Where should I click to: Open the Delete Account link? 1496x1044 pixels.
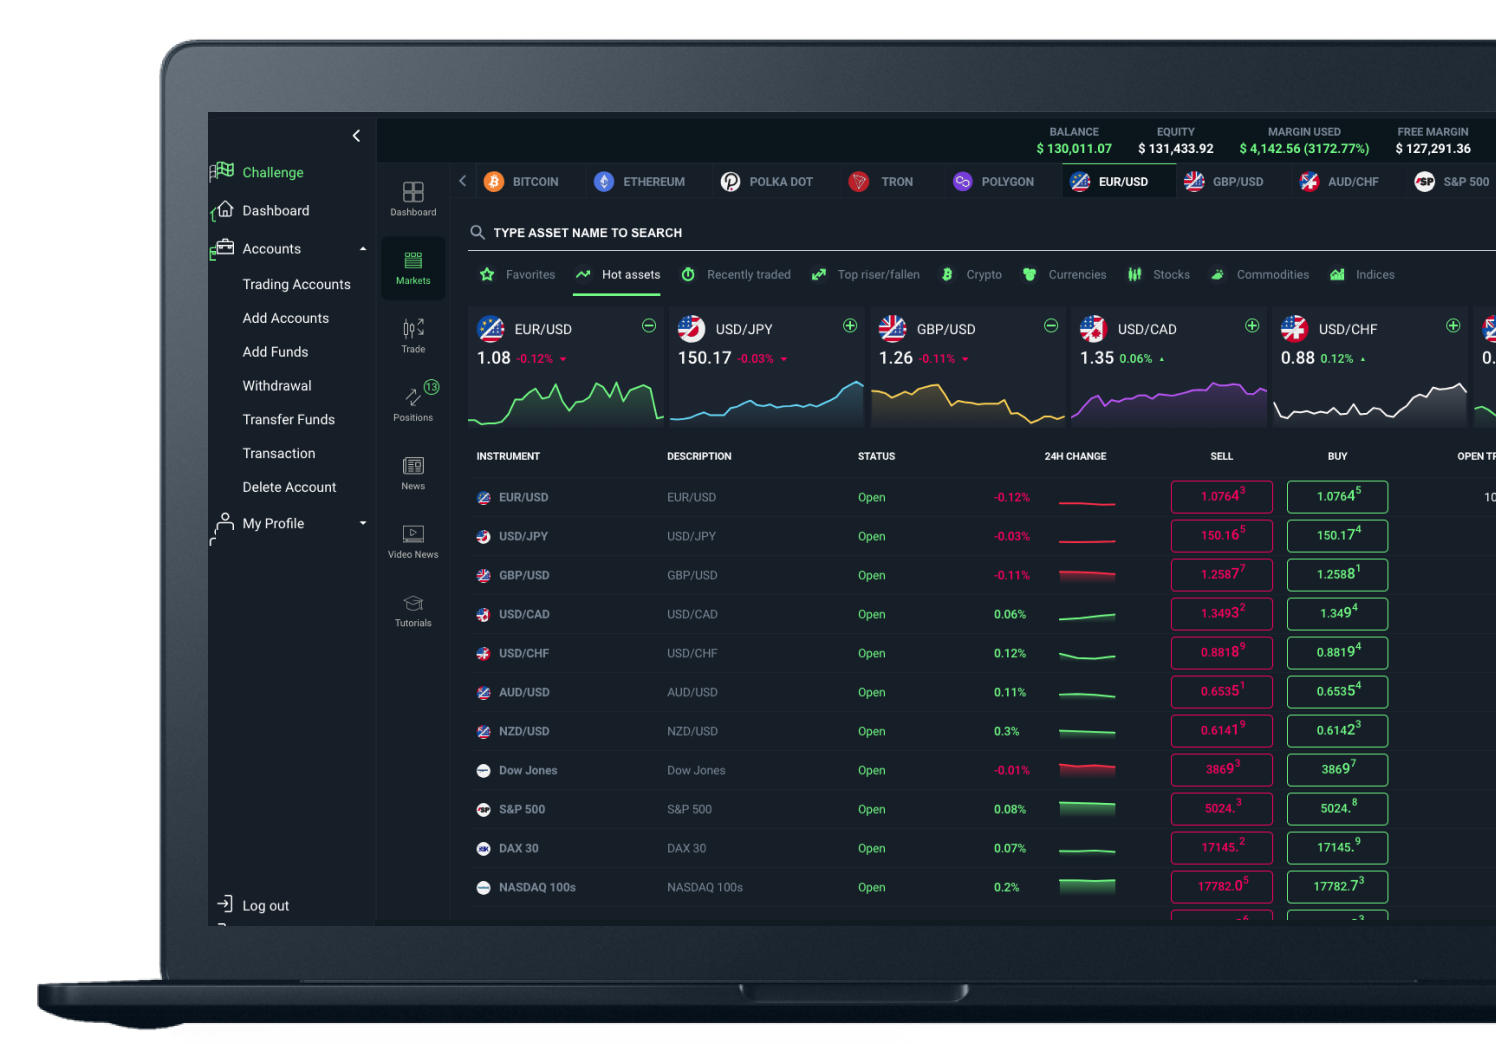(x=289, y=487)
